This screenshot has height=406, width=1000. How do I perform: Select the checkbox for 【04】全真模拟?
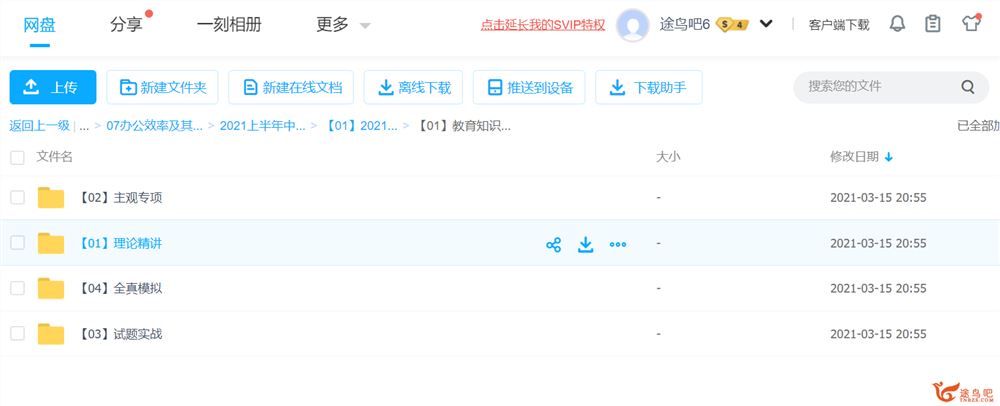click(x=17, y=288)
